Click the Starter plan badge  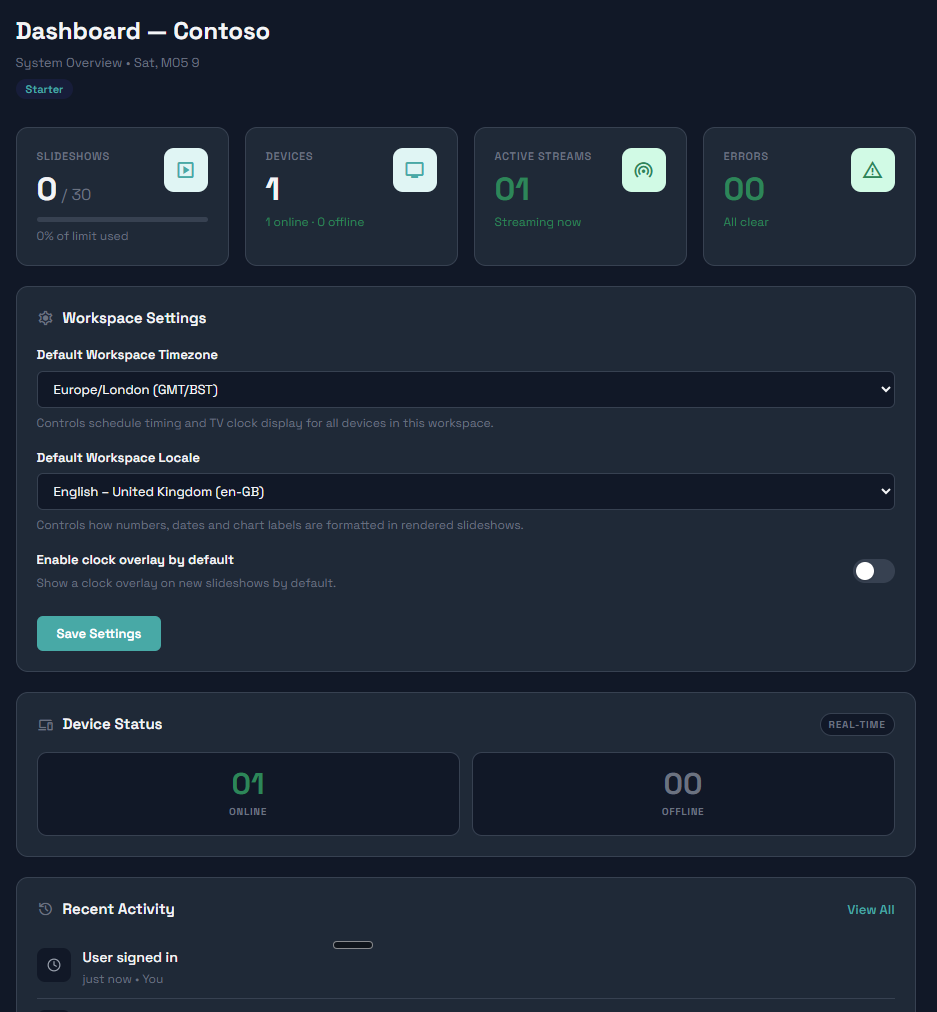pos(44,89)
